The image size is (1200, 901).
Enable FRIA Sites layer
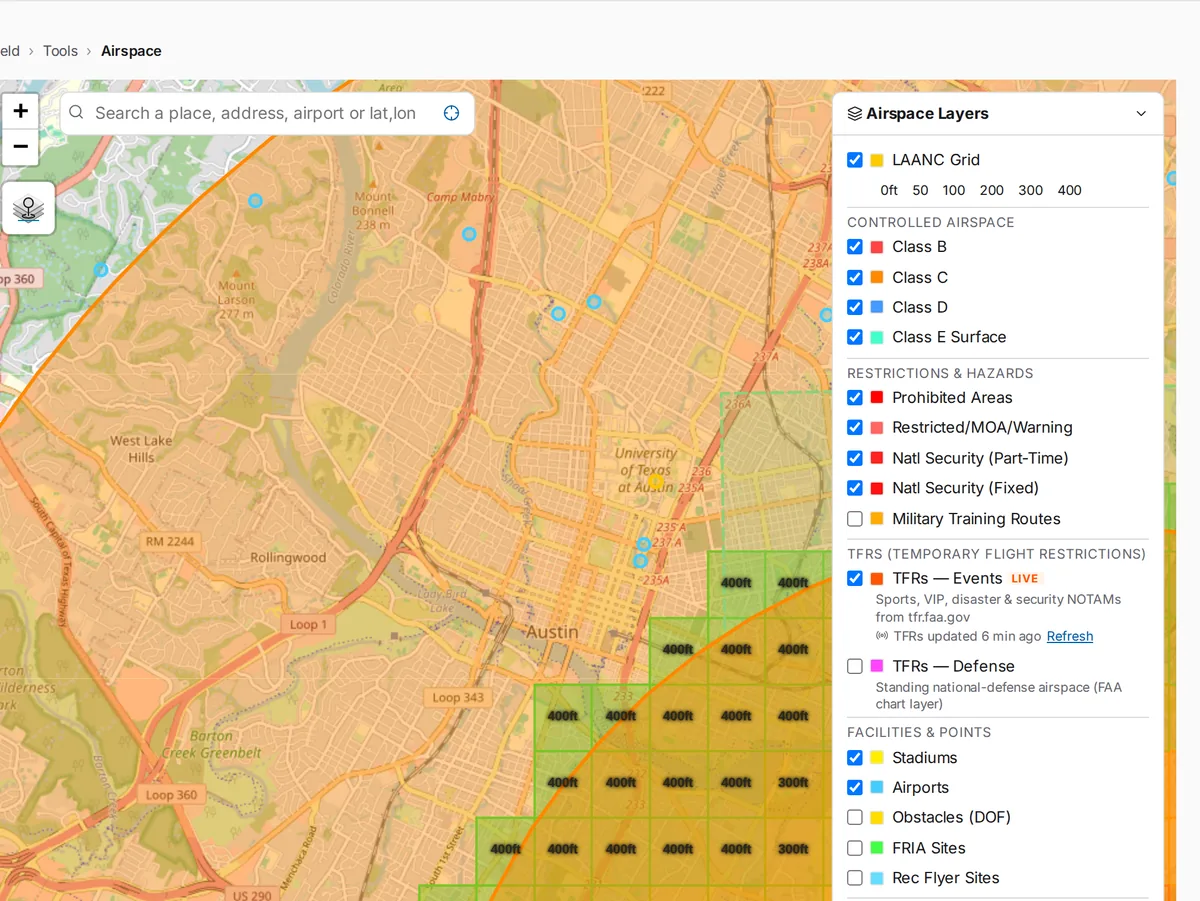point(855,848)
